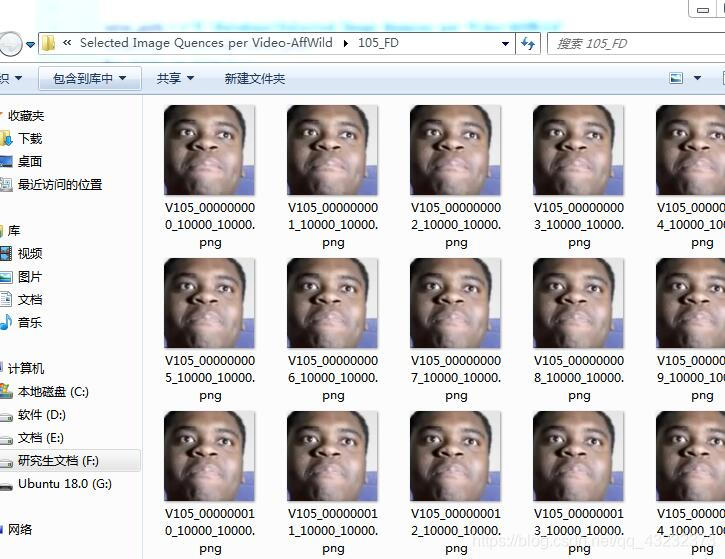Open 桌面 in navigation pane

pos(30,161)
